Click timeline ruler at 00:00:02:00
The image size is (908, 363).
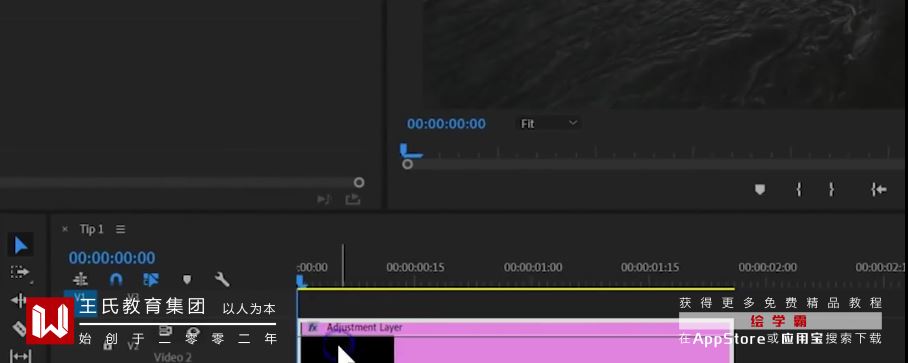coord(767,267)
